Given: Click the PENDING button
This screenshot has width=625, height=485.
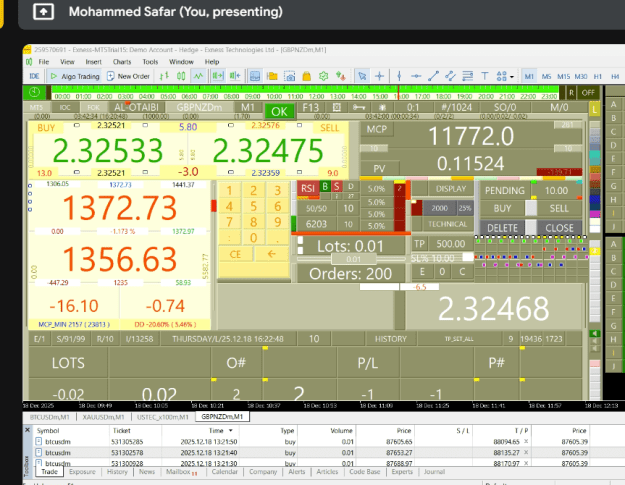Looking at the screenshot, I should pyautogui.click(x=505, y=190).
